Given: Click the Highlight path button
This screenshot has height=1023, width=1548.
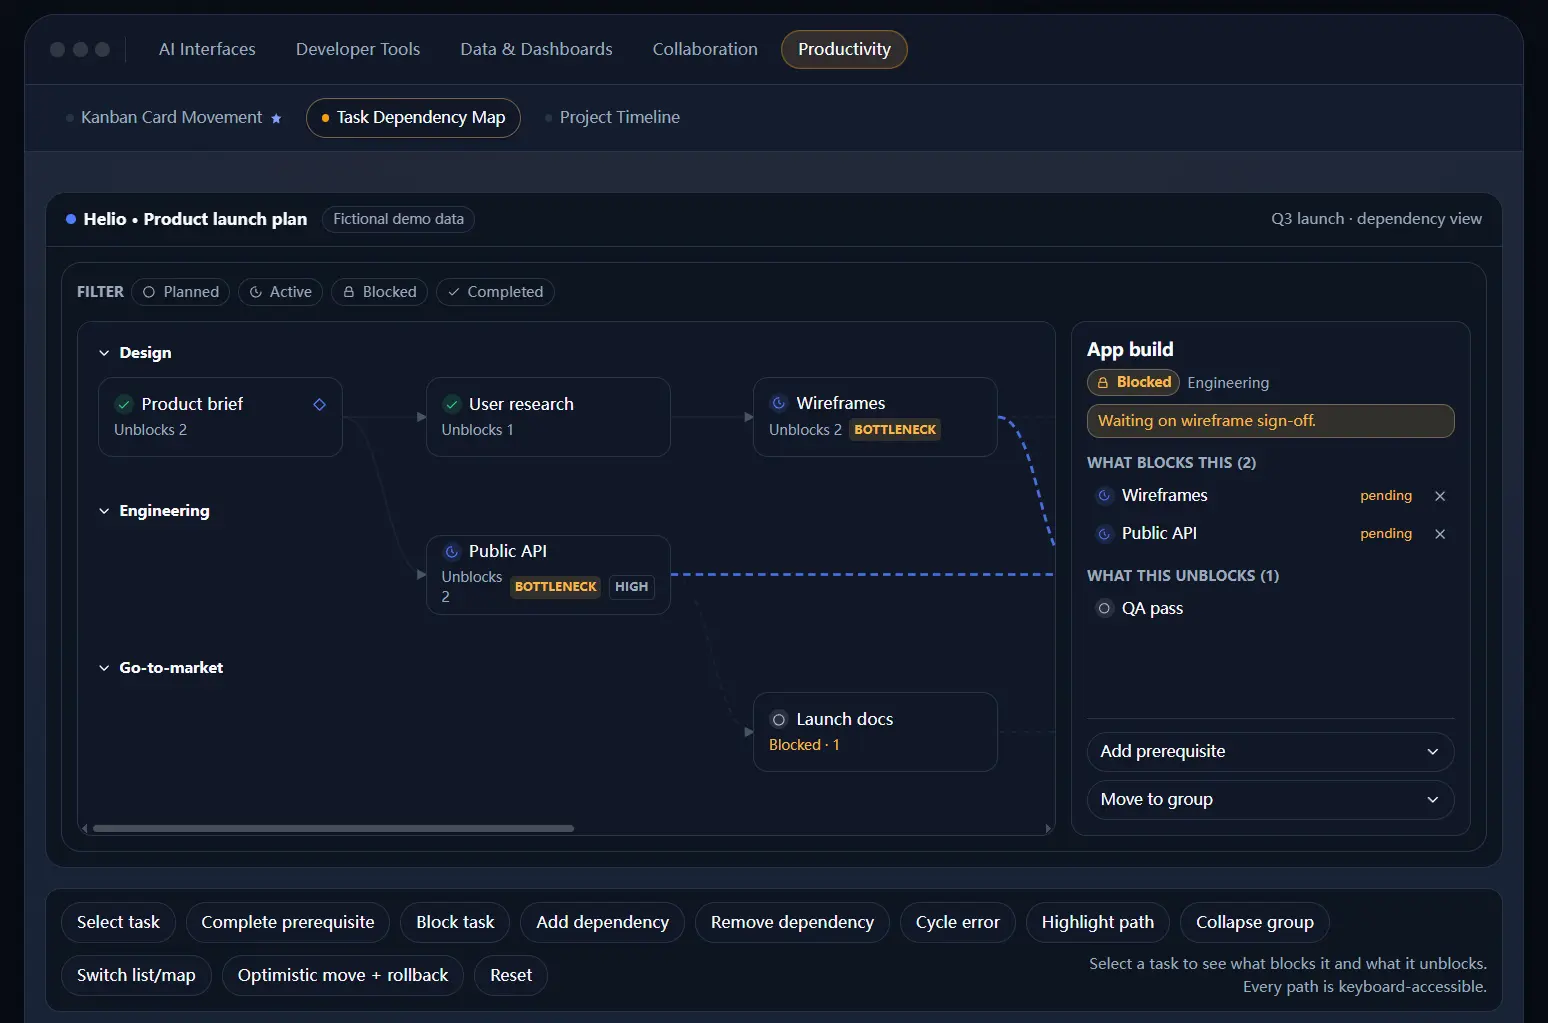Looking at the screenshot, I should coord(1097,922).
